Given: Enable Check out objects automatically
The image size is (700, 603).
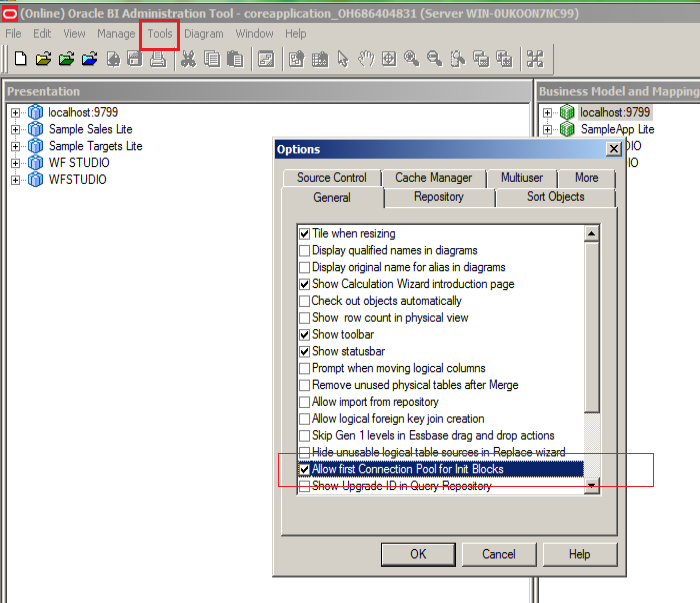Looking at the screenshot, I should pyautogui.click(x=304, y=301).
